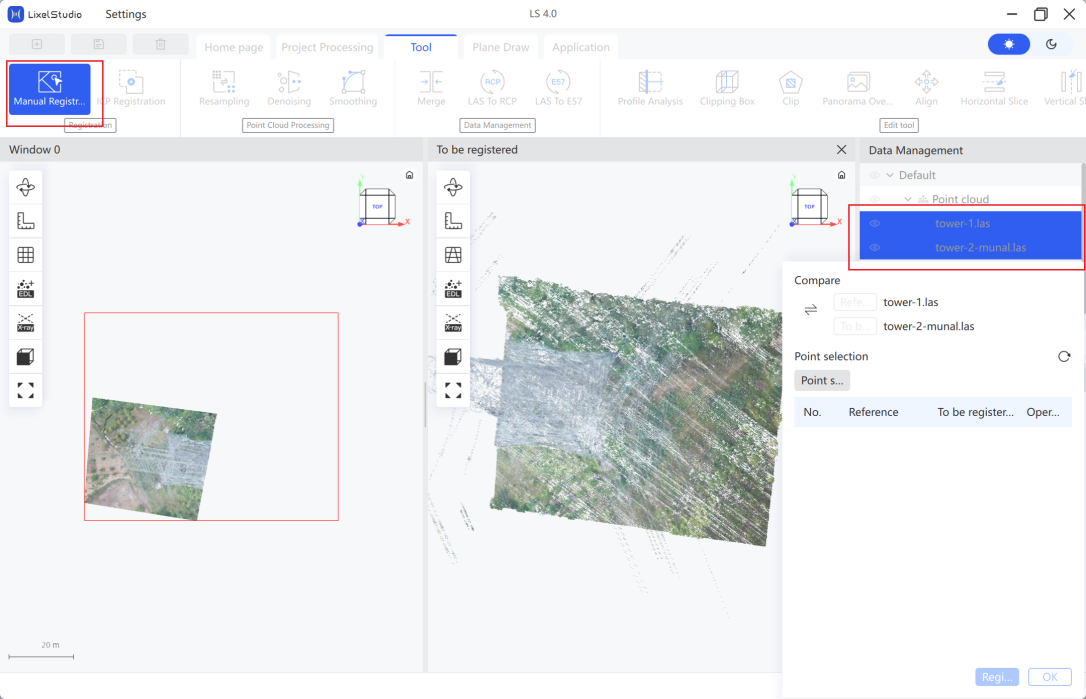Open the Application tab
Viewport: 1086px width, 699px height.
tap(581, 47)
